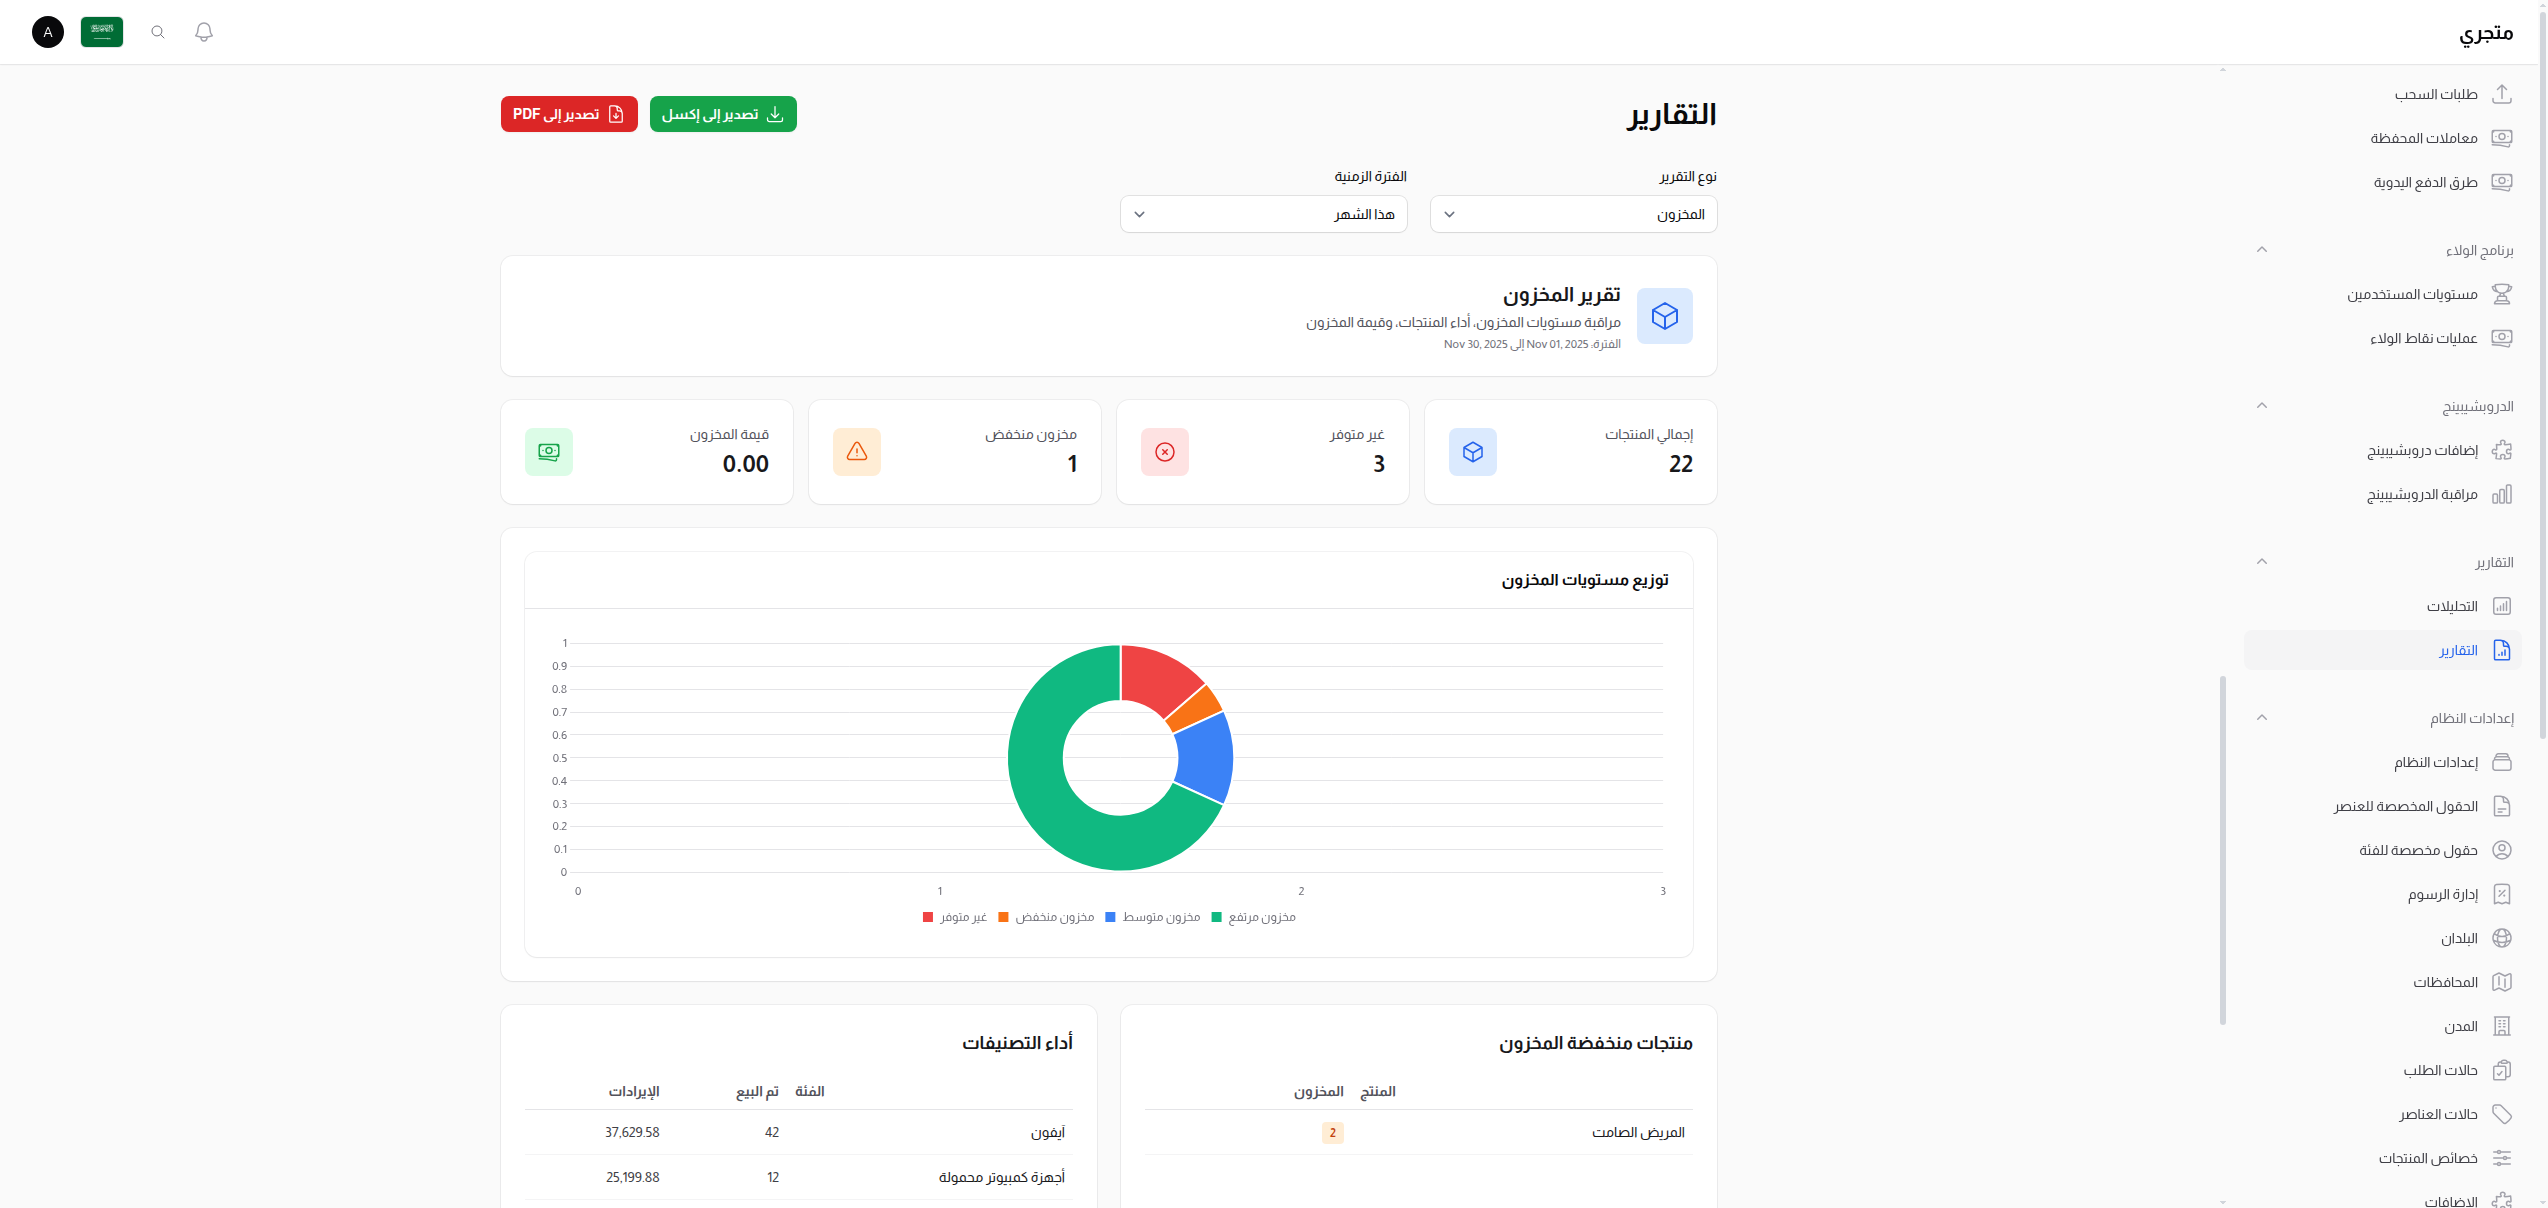Click the inventory report cube icon
2548x1208 pixels.
[1664, 316]
